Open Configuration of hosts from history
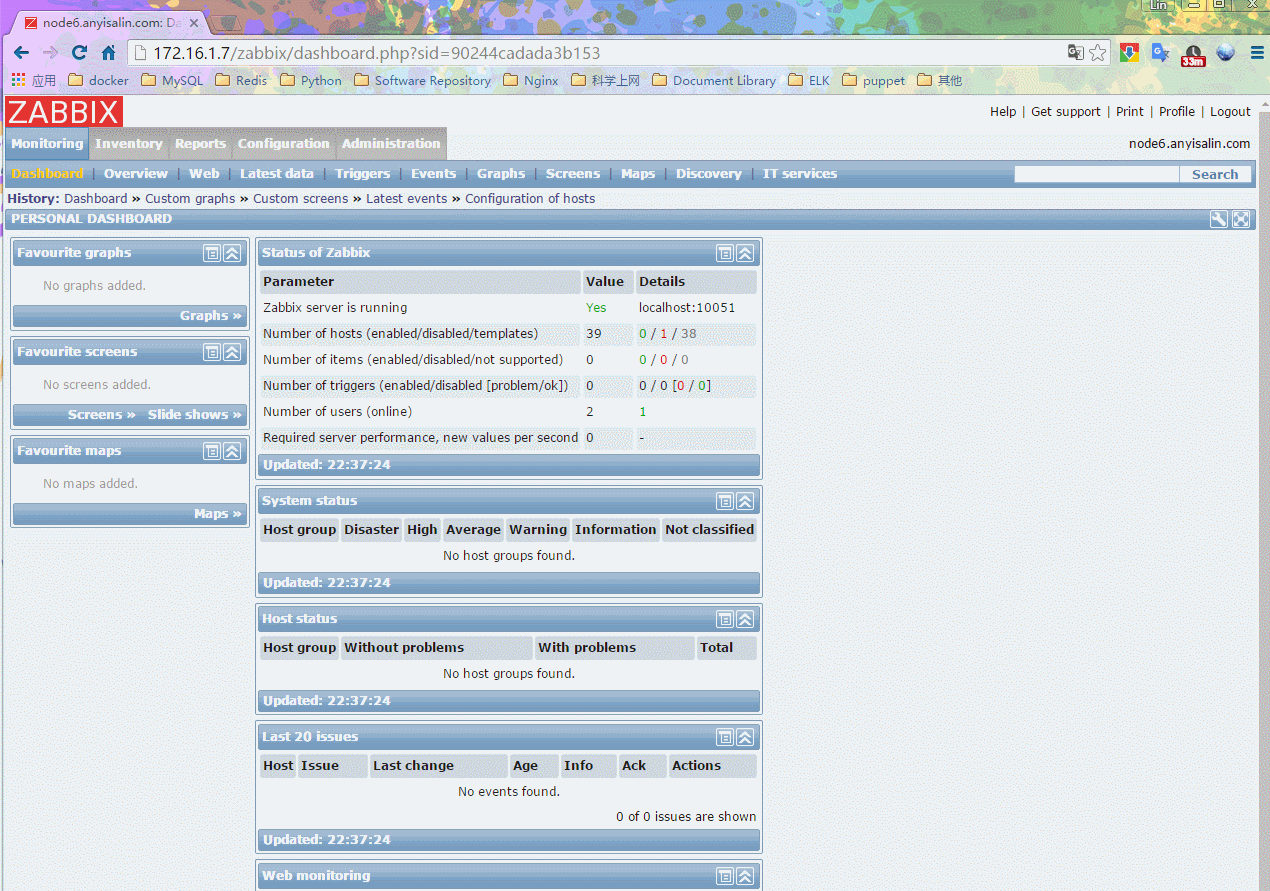Image resolution: width=1270 pixels, height=891 pixels. coord(530,199)
